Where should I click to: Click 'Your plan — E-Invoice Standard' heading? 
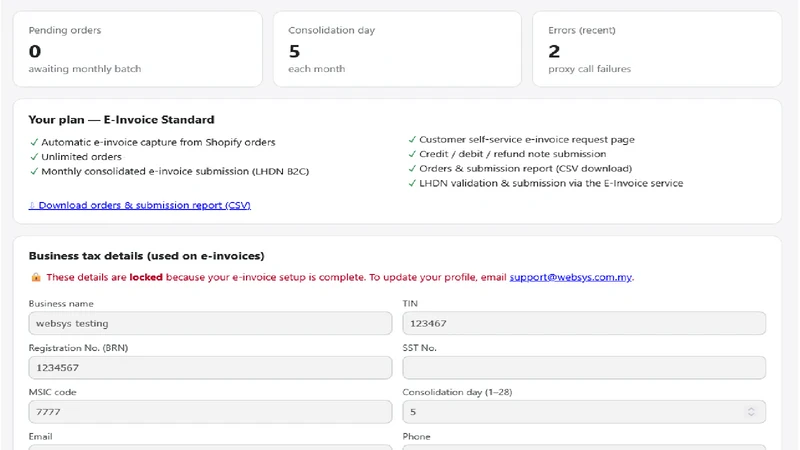click(x=121, y=120)
